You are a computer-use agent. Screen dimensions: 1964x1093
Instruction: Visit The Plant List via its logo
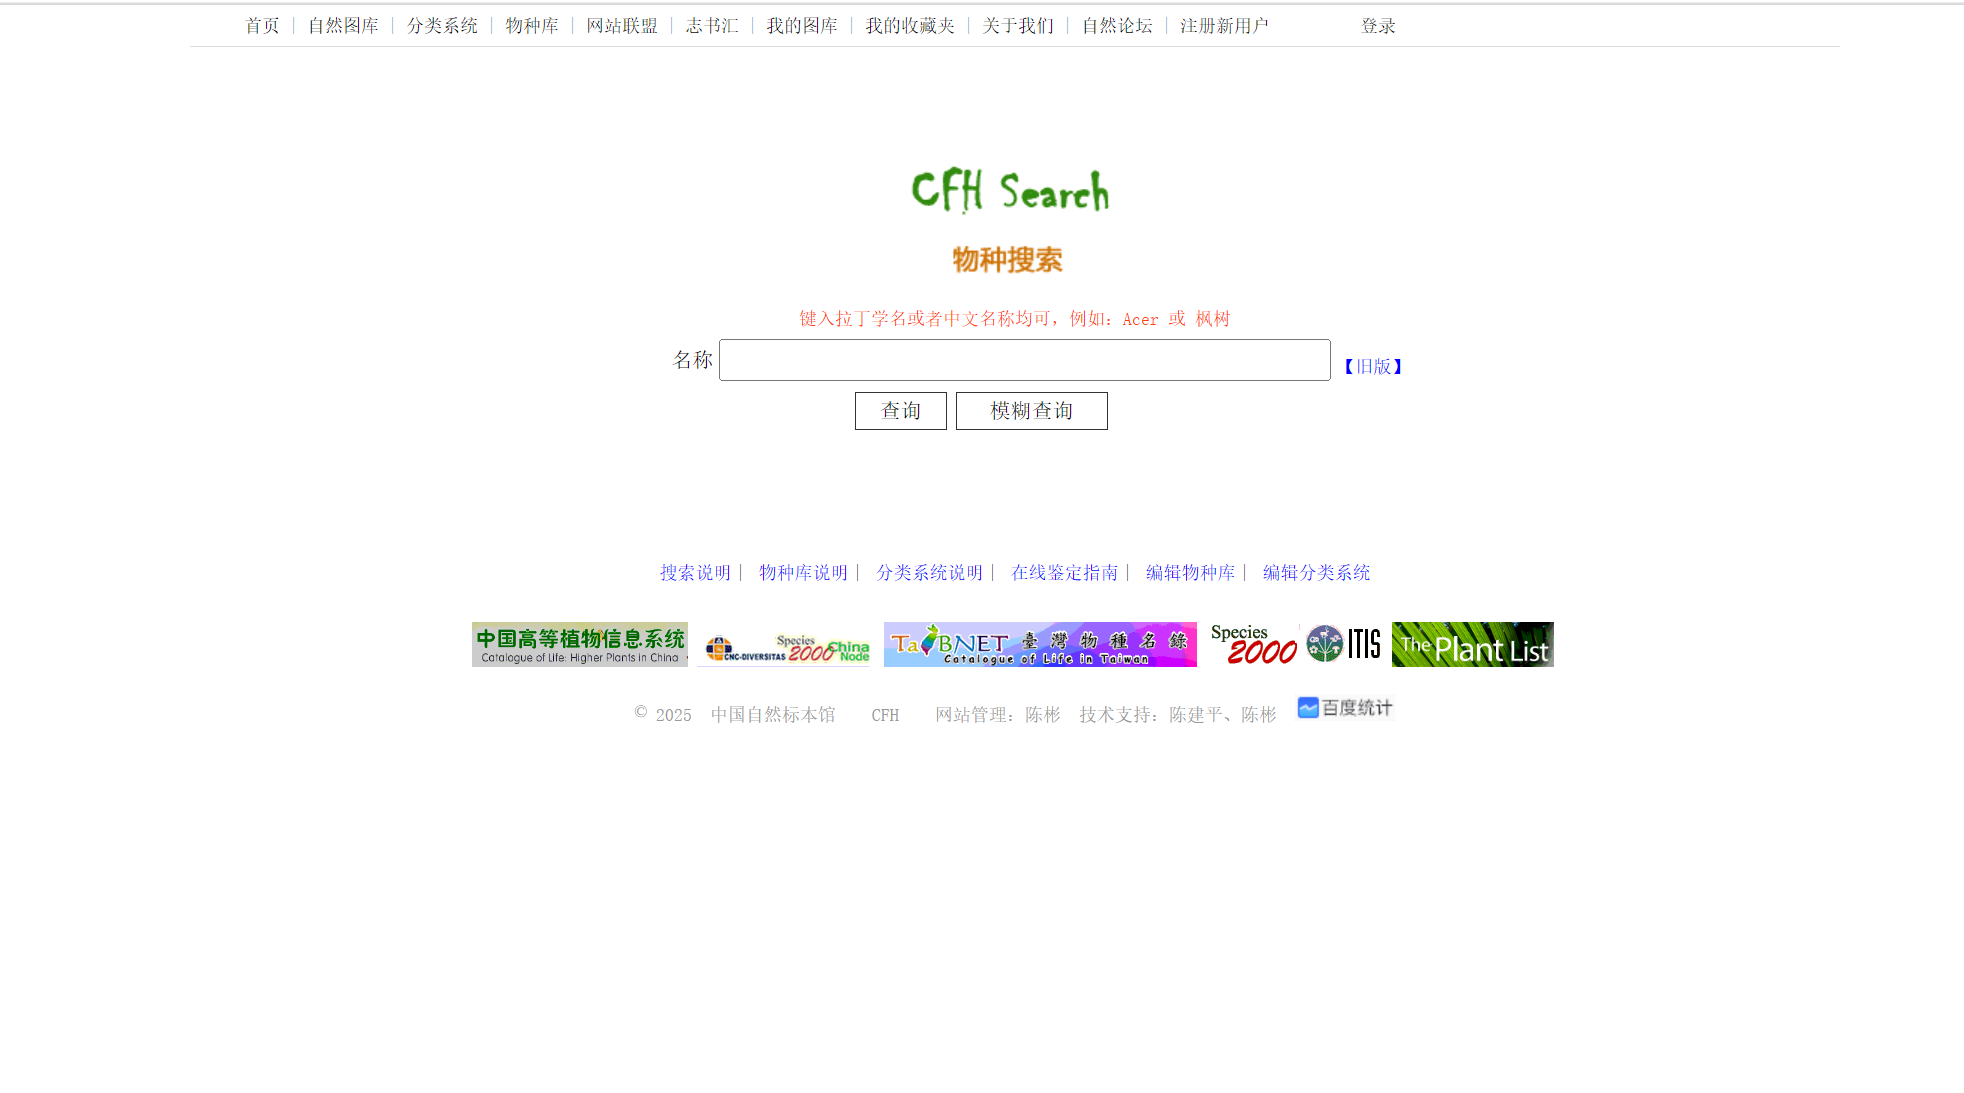[x=1472, y=644]
